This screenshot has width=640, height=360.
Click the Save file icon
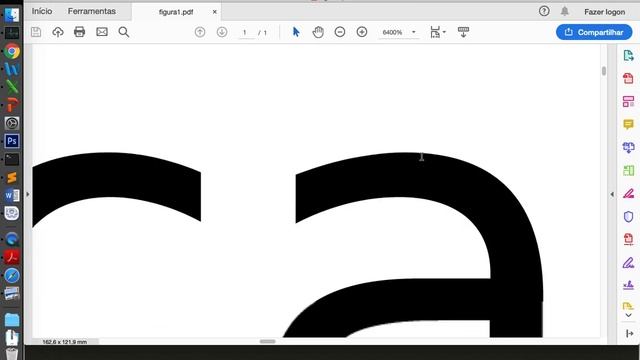pyautogui.click(x=36, y=32)
